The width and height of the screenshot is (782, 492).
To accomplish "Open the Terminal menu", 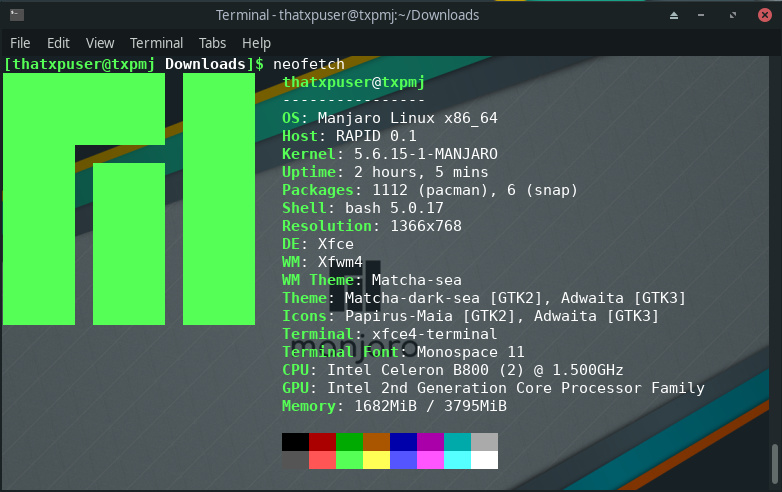I will tap(156, 43).
